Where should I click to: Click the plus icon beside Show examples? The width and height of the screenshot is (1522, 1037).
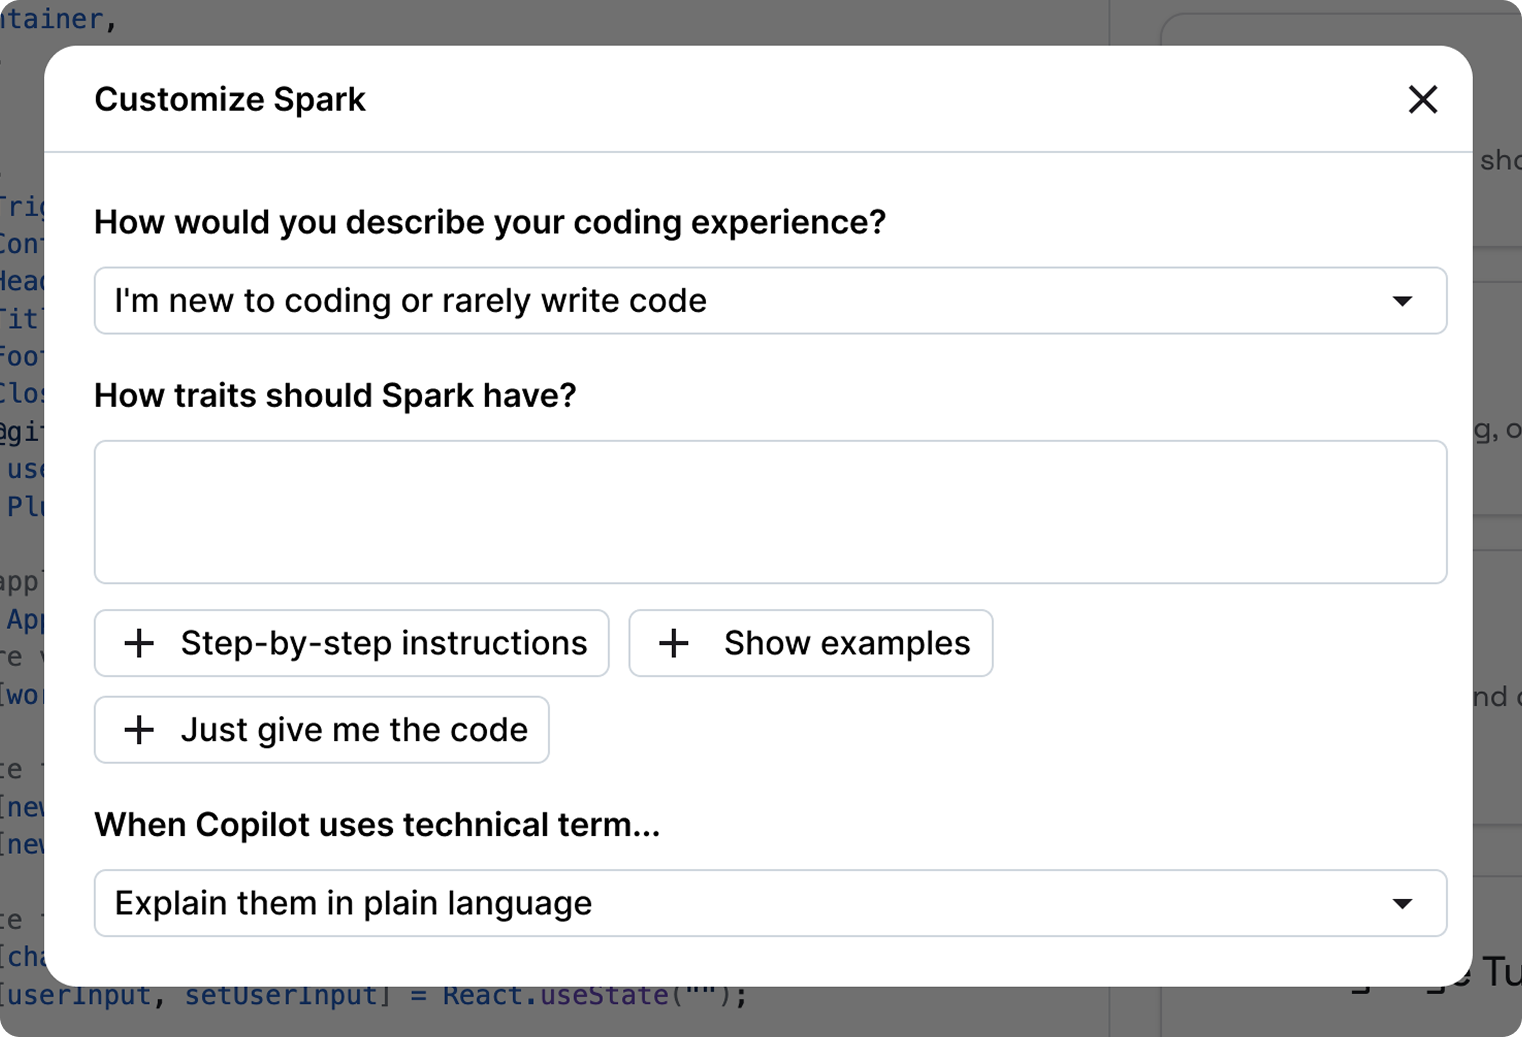tap(674, 643)
